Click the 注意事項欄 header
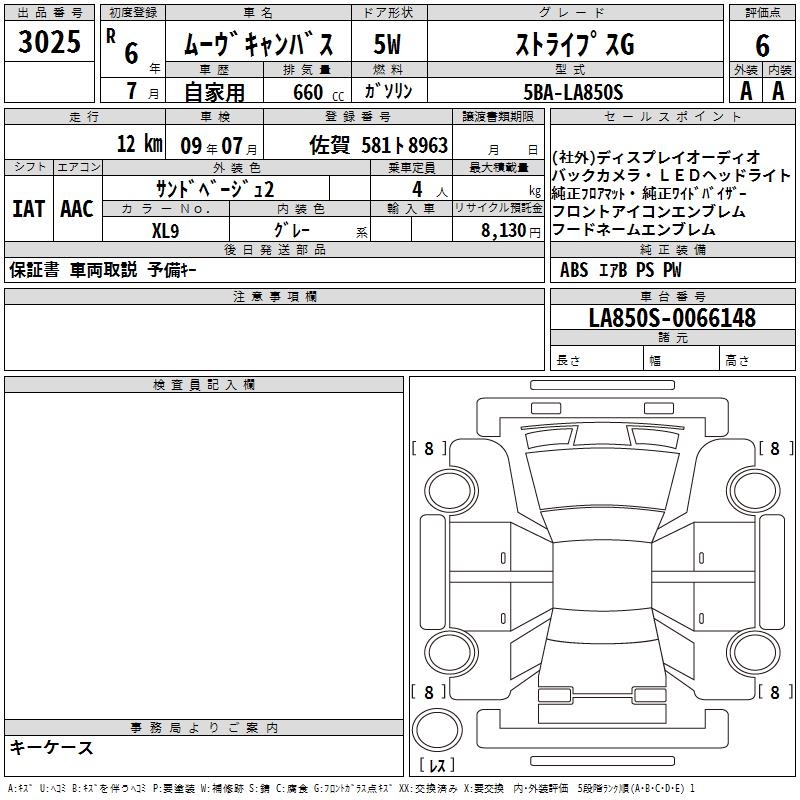 click(274, 296)
